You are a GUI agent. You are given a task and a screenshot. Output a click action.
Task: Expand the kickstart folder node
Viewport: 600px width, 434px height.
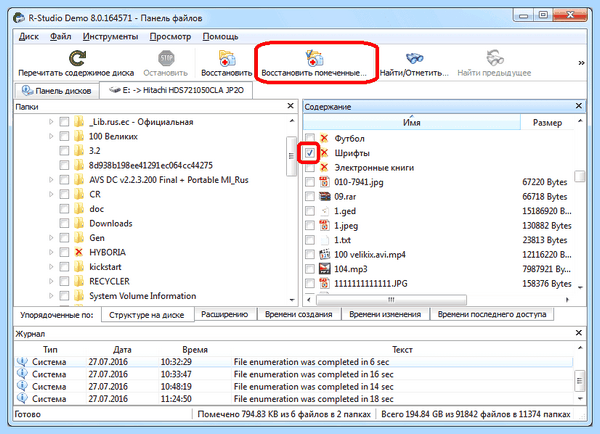click(x=51, y=267)
